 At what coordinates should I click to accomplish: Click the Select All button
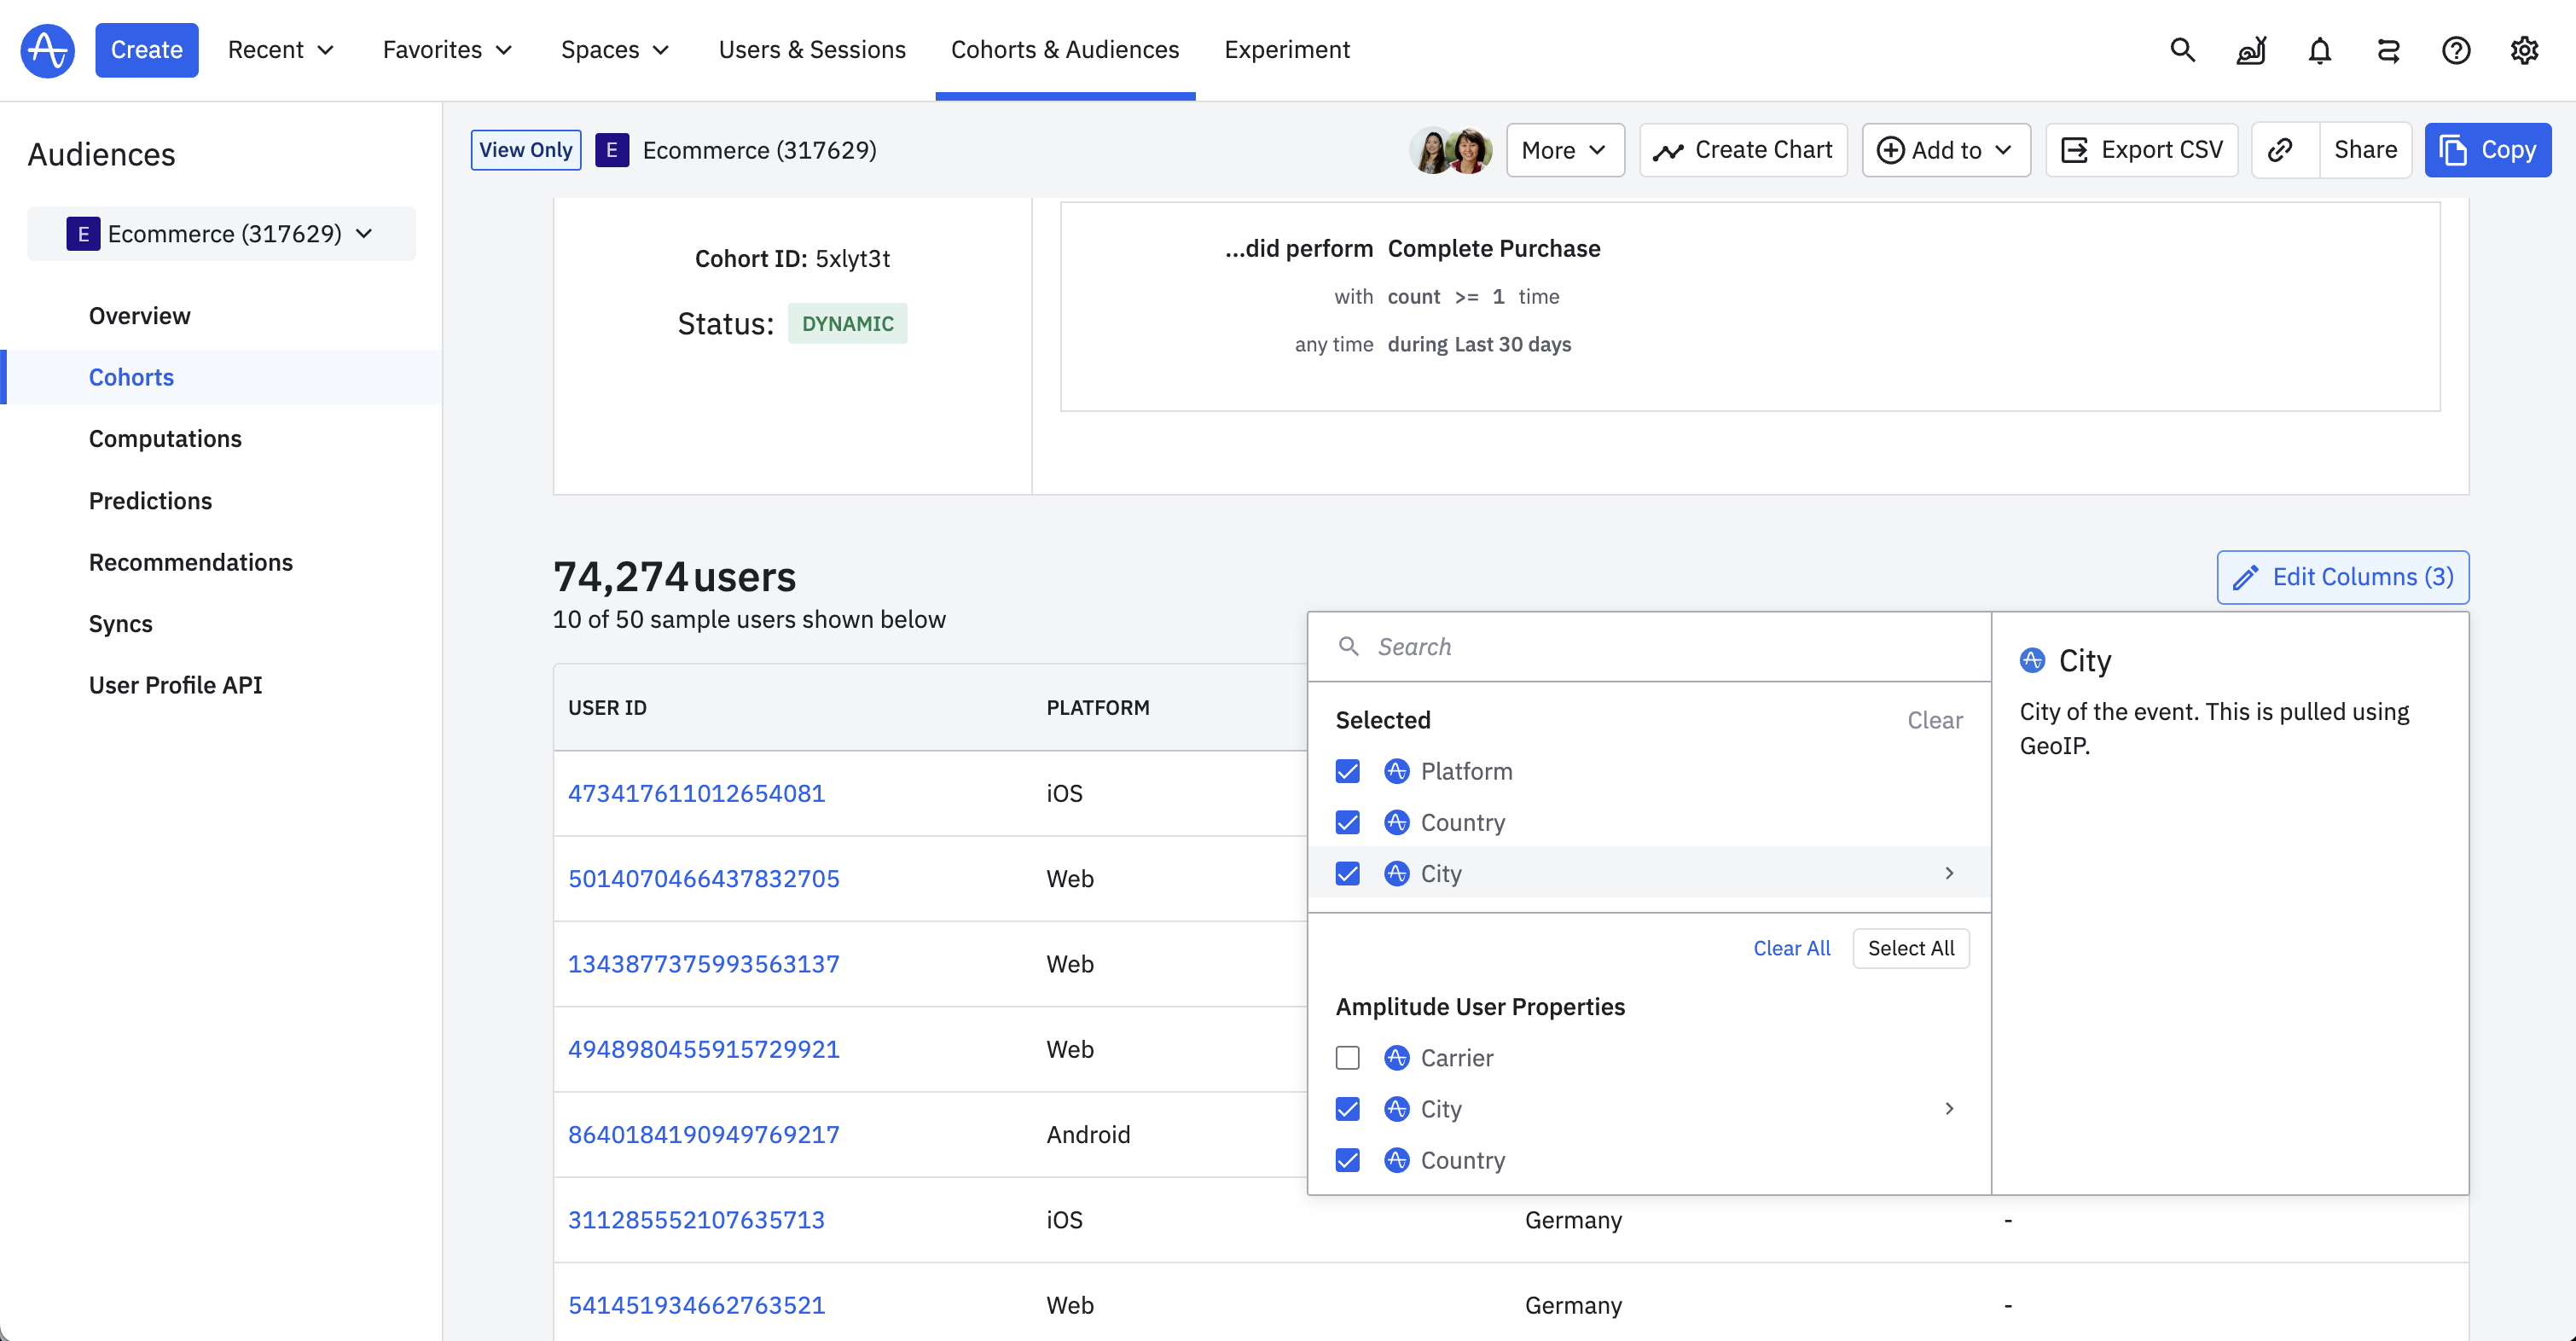click(1910, 948)
